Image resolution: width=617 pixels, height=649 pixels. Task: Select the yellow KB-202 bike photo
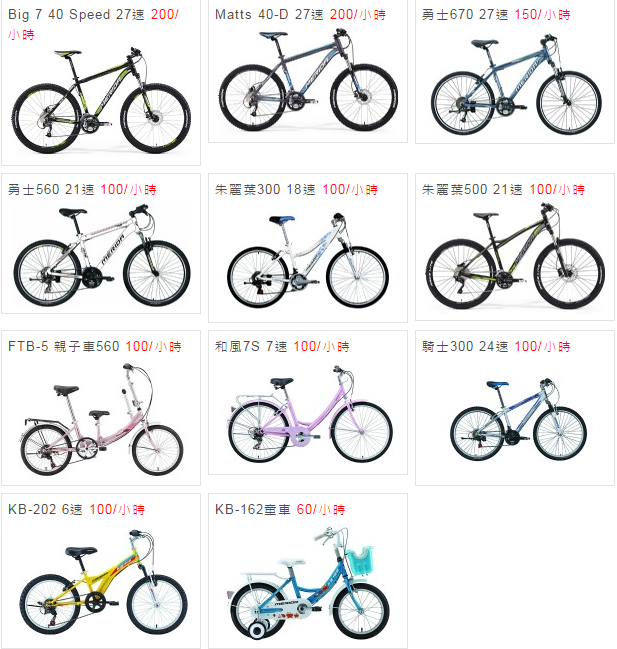[x=103, y=583]
